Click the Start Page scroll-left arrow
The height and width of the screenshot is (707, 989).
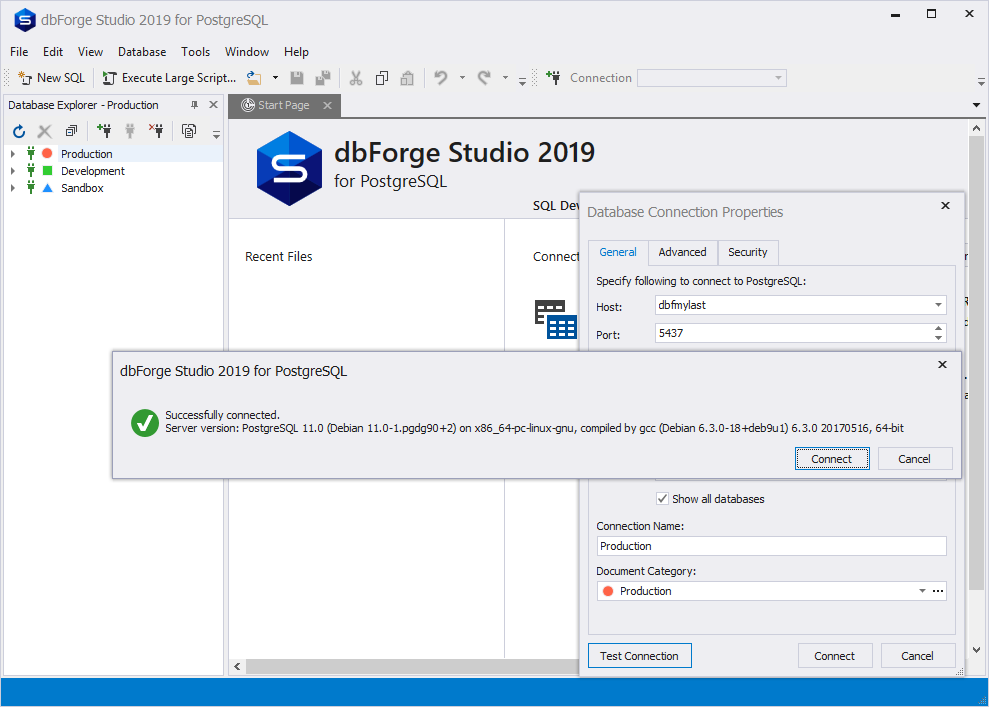click(237, 666)
